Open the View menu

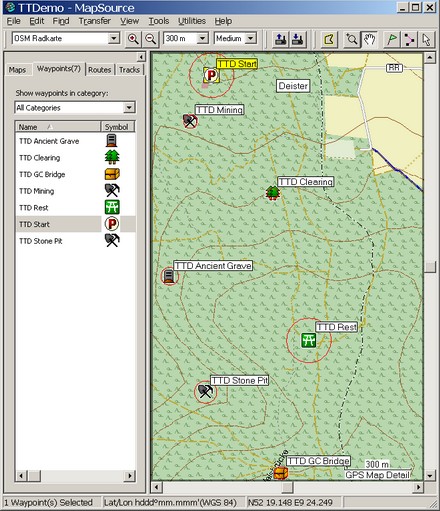pos(130,21)
